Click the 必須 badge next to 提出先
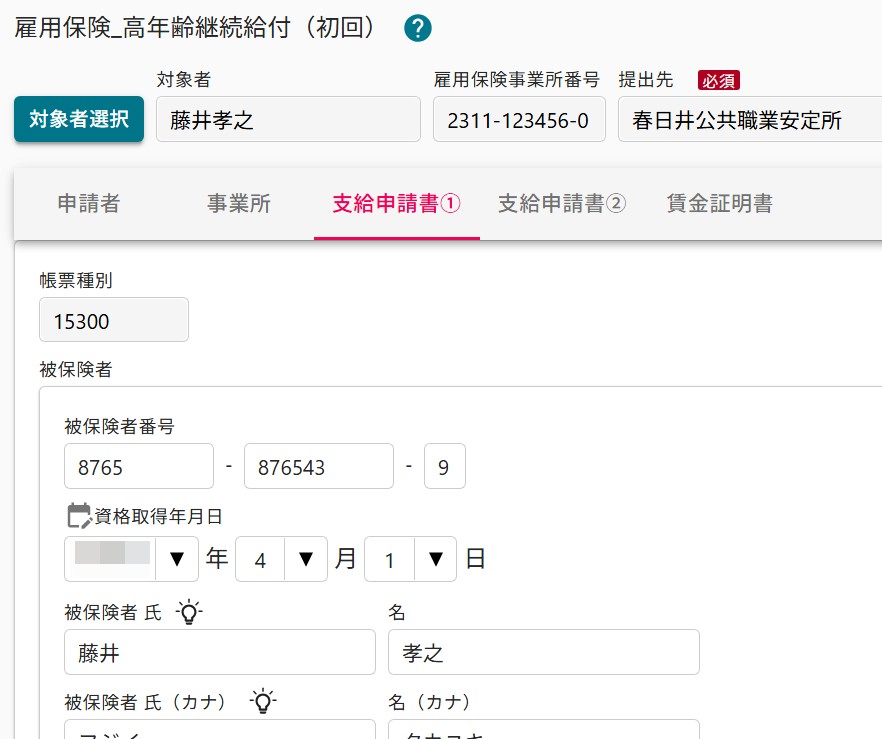Viewport: 882px width, 739px height. pos(718,80)
